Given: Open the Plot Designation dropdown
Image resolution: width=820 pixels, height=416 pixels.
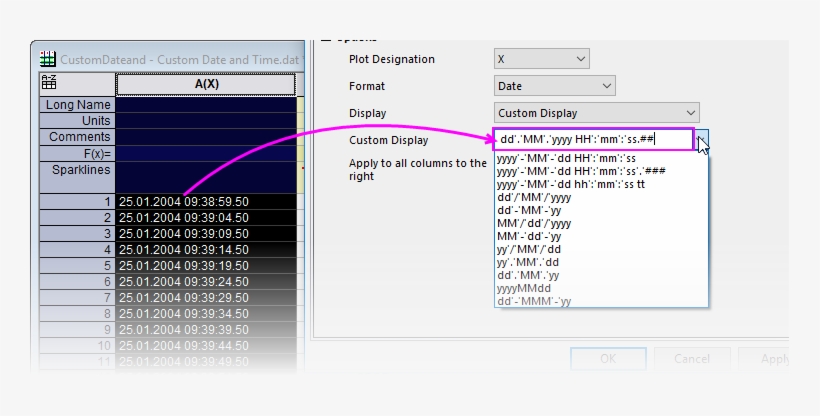Looking at the screenshot, I should click(x=541, y=59).
